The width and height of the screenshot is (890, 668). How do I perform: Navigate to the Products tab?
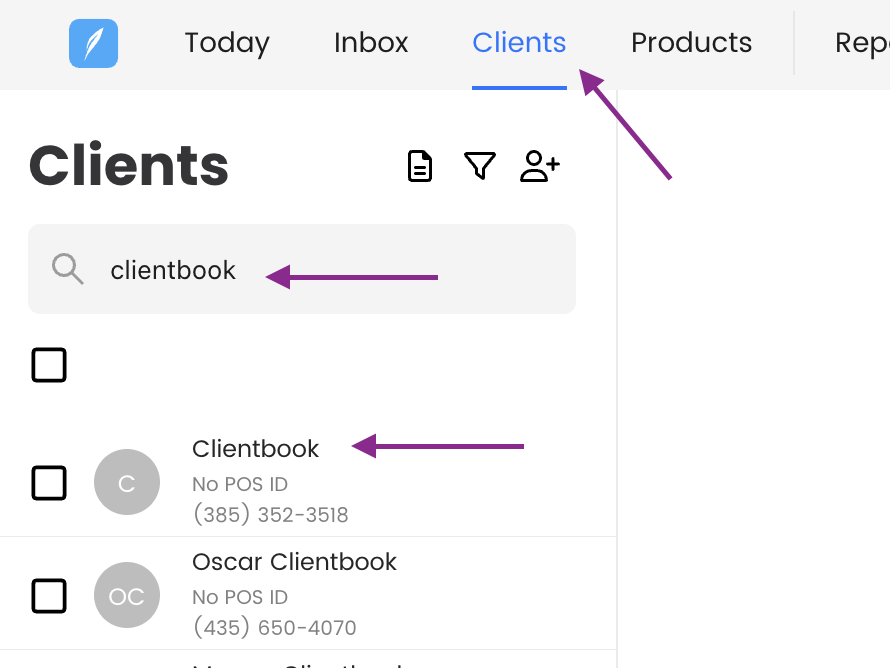pyautogui.click(x=691, y=43)
